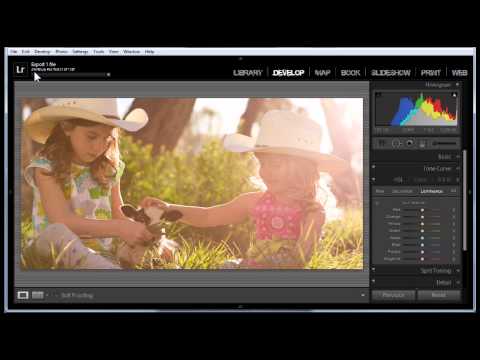480x360 pixels.
Task: Expand the Tone Curve panel triangle
Action: [x=458, y=169]
